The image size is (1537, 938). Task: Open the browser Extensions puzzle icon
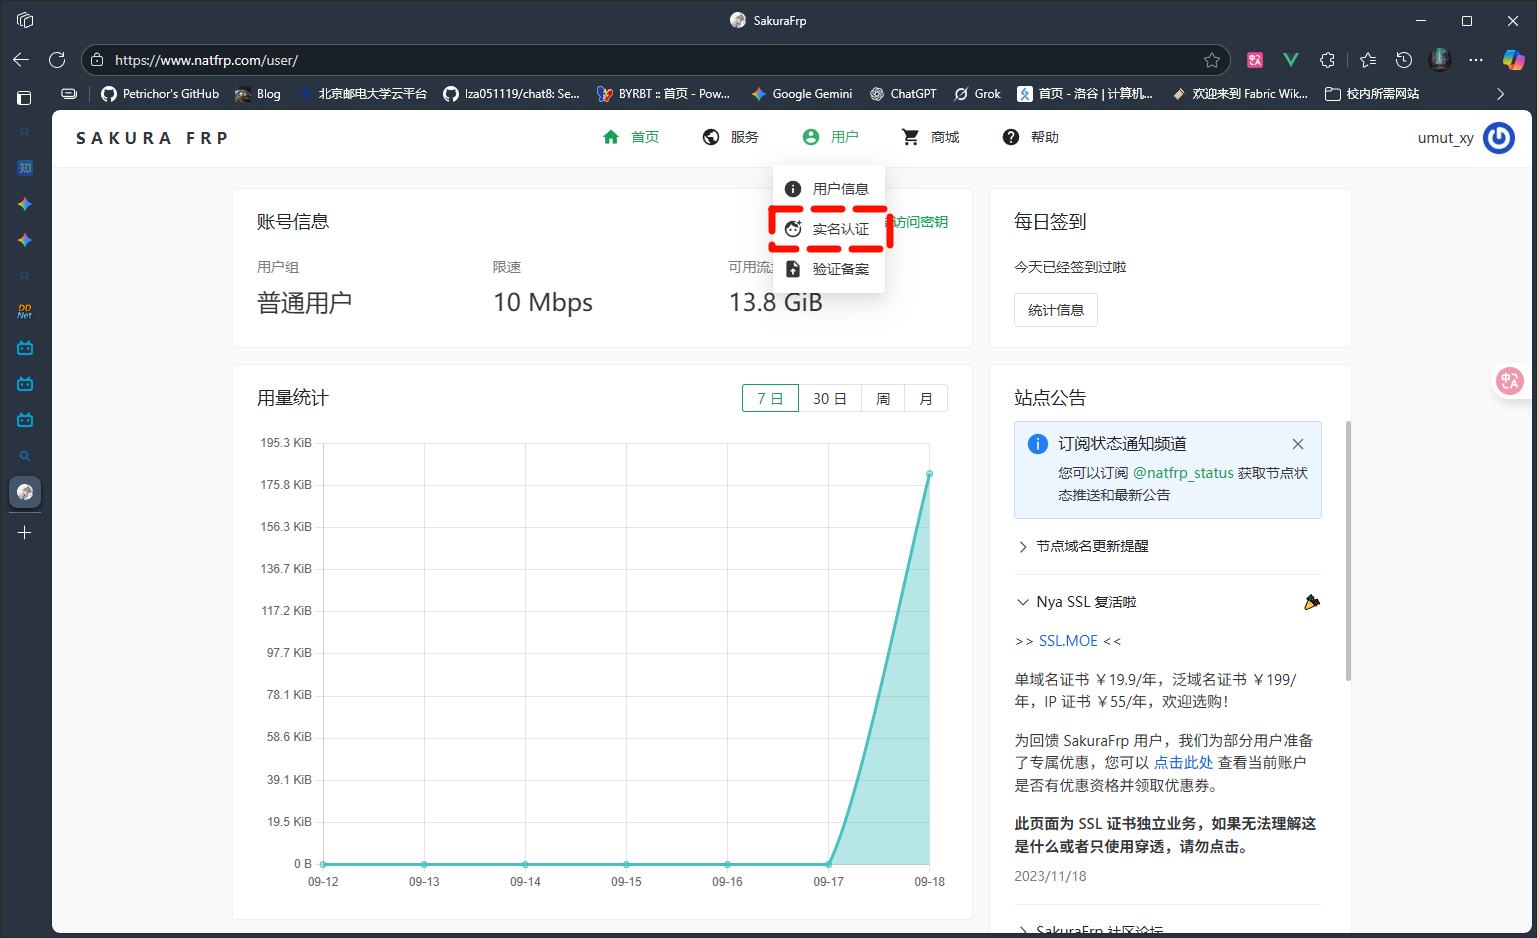point(1327,60)
